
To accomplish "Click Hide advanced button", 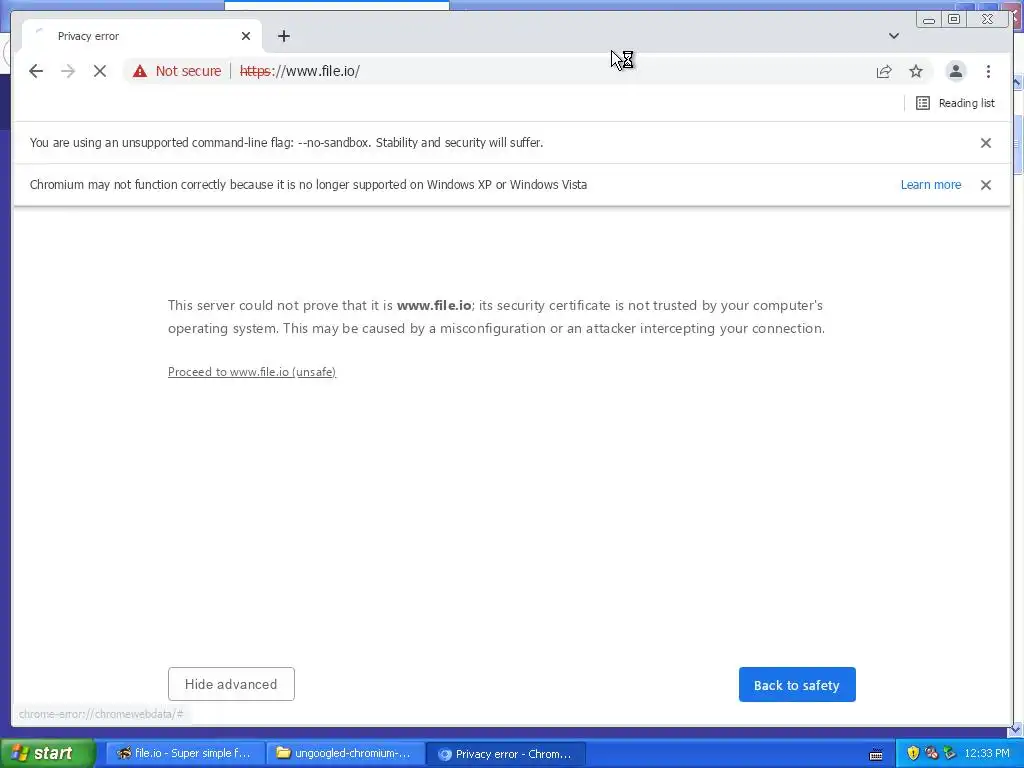I will click(x=231, y=684).
